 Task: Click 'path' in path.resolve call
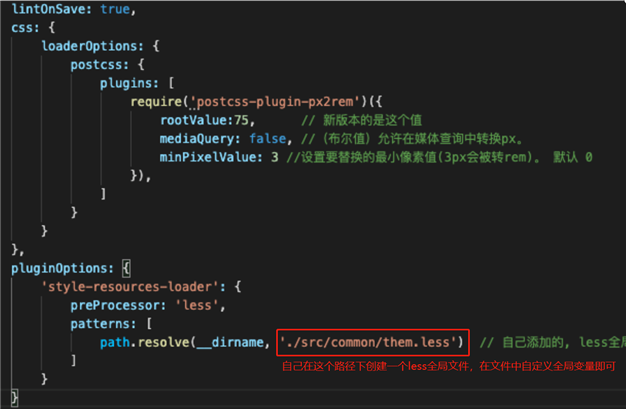coord(115,342)
